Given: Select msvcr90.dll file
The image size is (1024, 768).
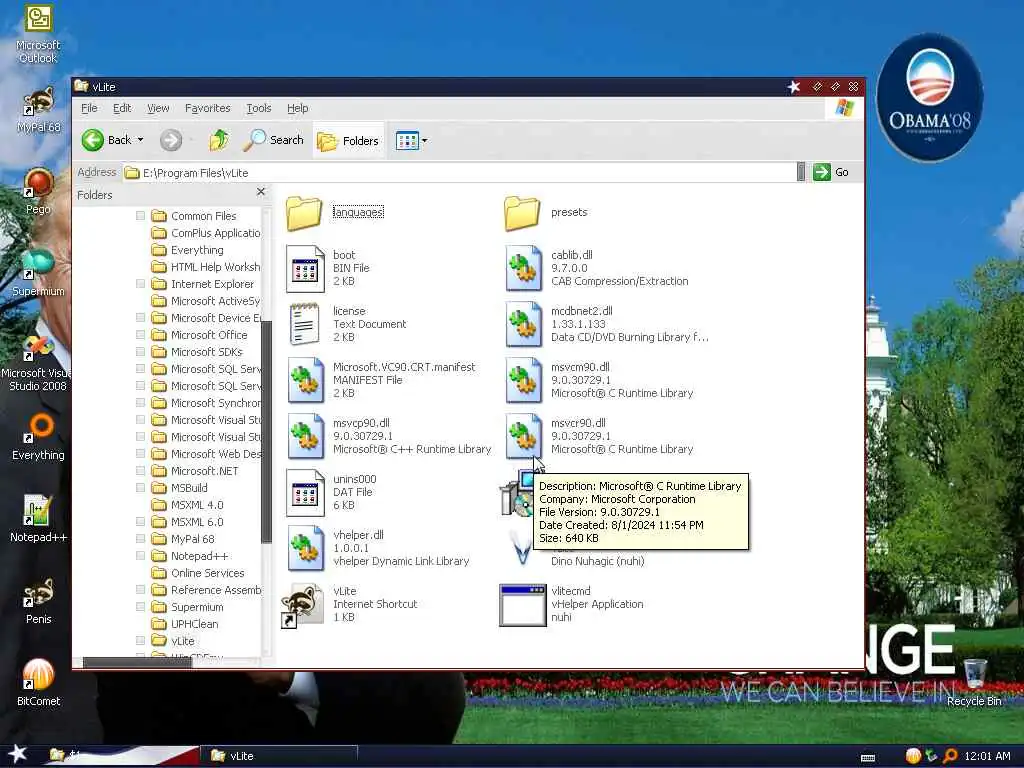Looking at the screenshot, I should [x=523, y=436].
